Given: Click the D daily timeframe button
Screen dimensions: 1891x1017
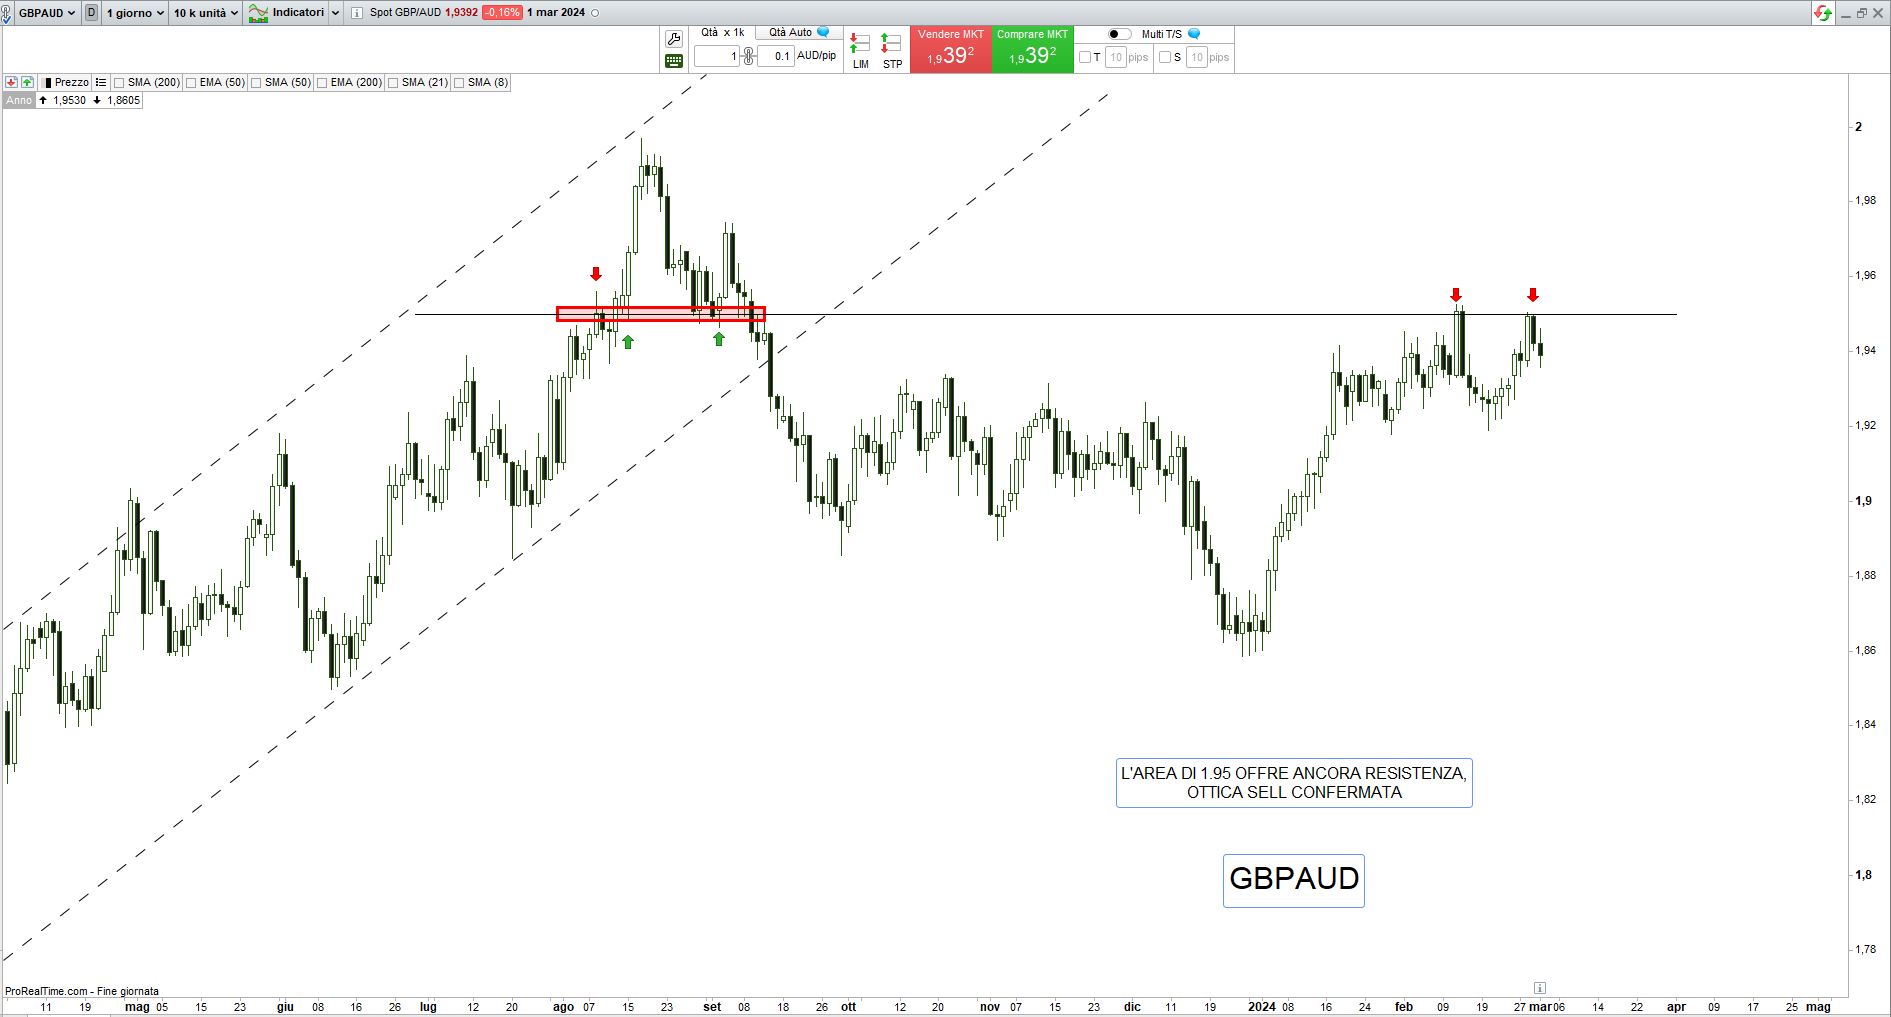Looking at the screenshot, I should click(92, 13).
